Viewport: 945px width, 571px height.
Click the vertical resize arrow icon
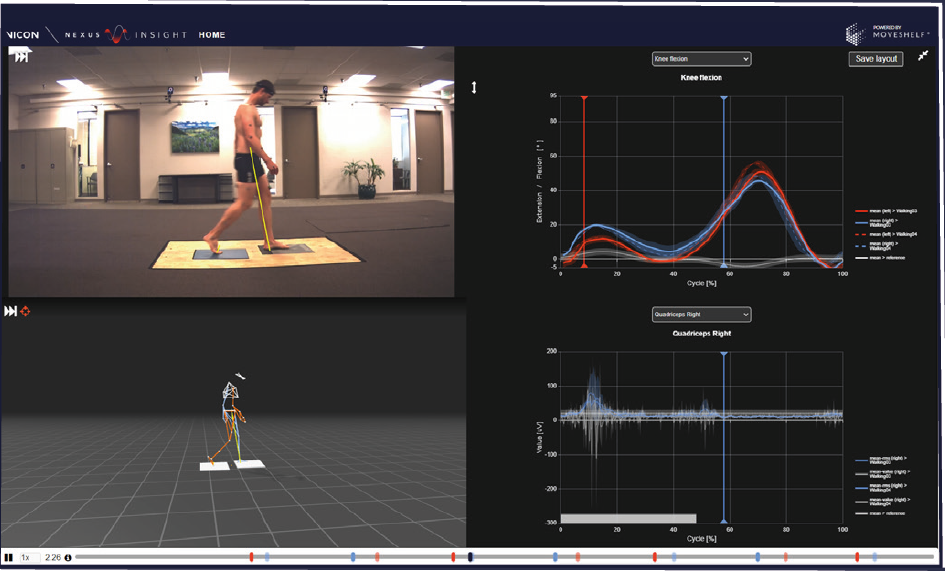point(474,88)
